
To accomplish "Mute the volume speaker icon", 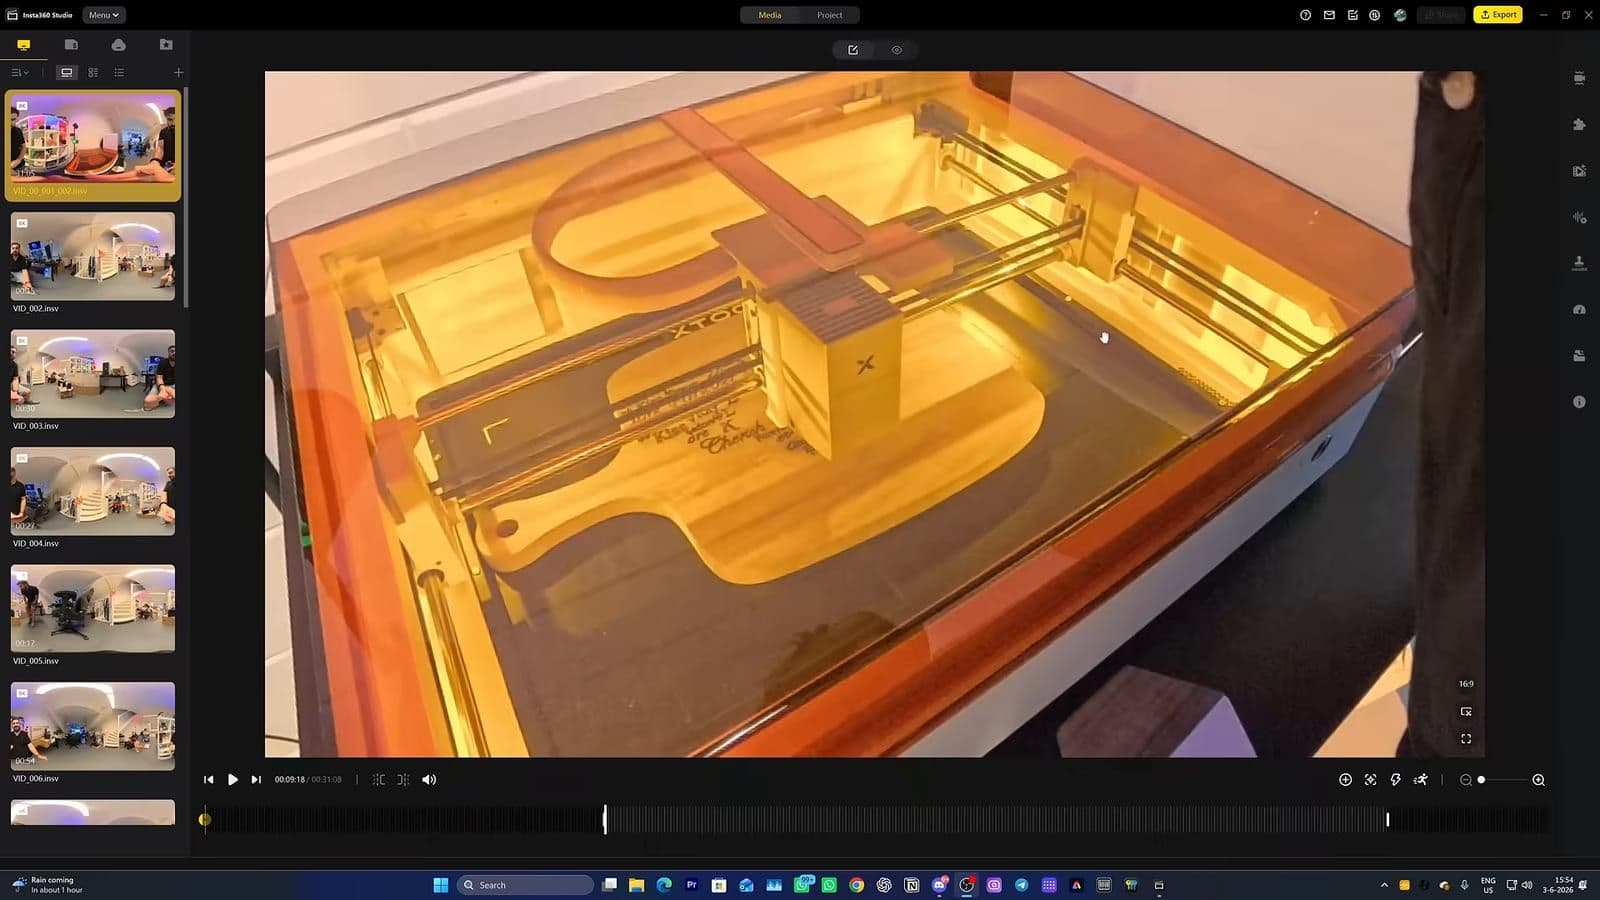I will pyautogui.click(x=429, y=780).
